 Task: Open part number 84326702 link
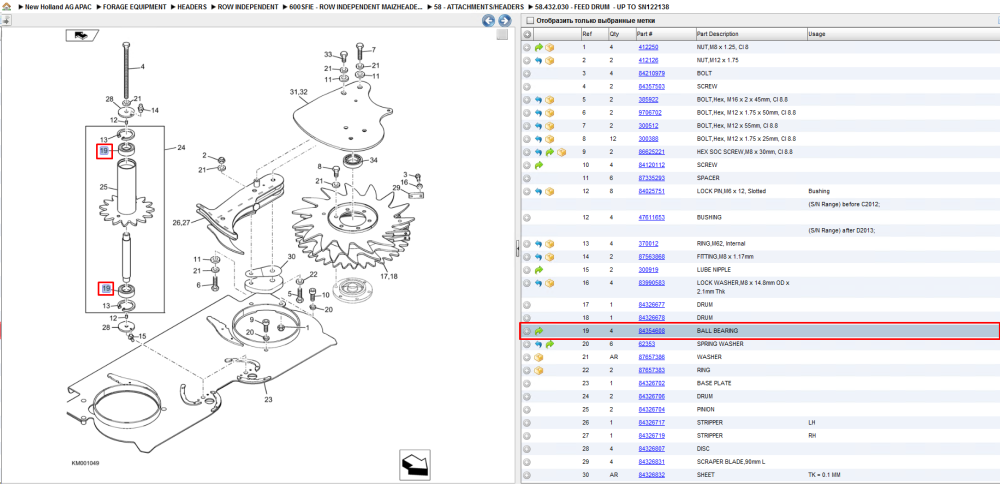click(x=652, y=383)
